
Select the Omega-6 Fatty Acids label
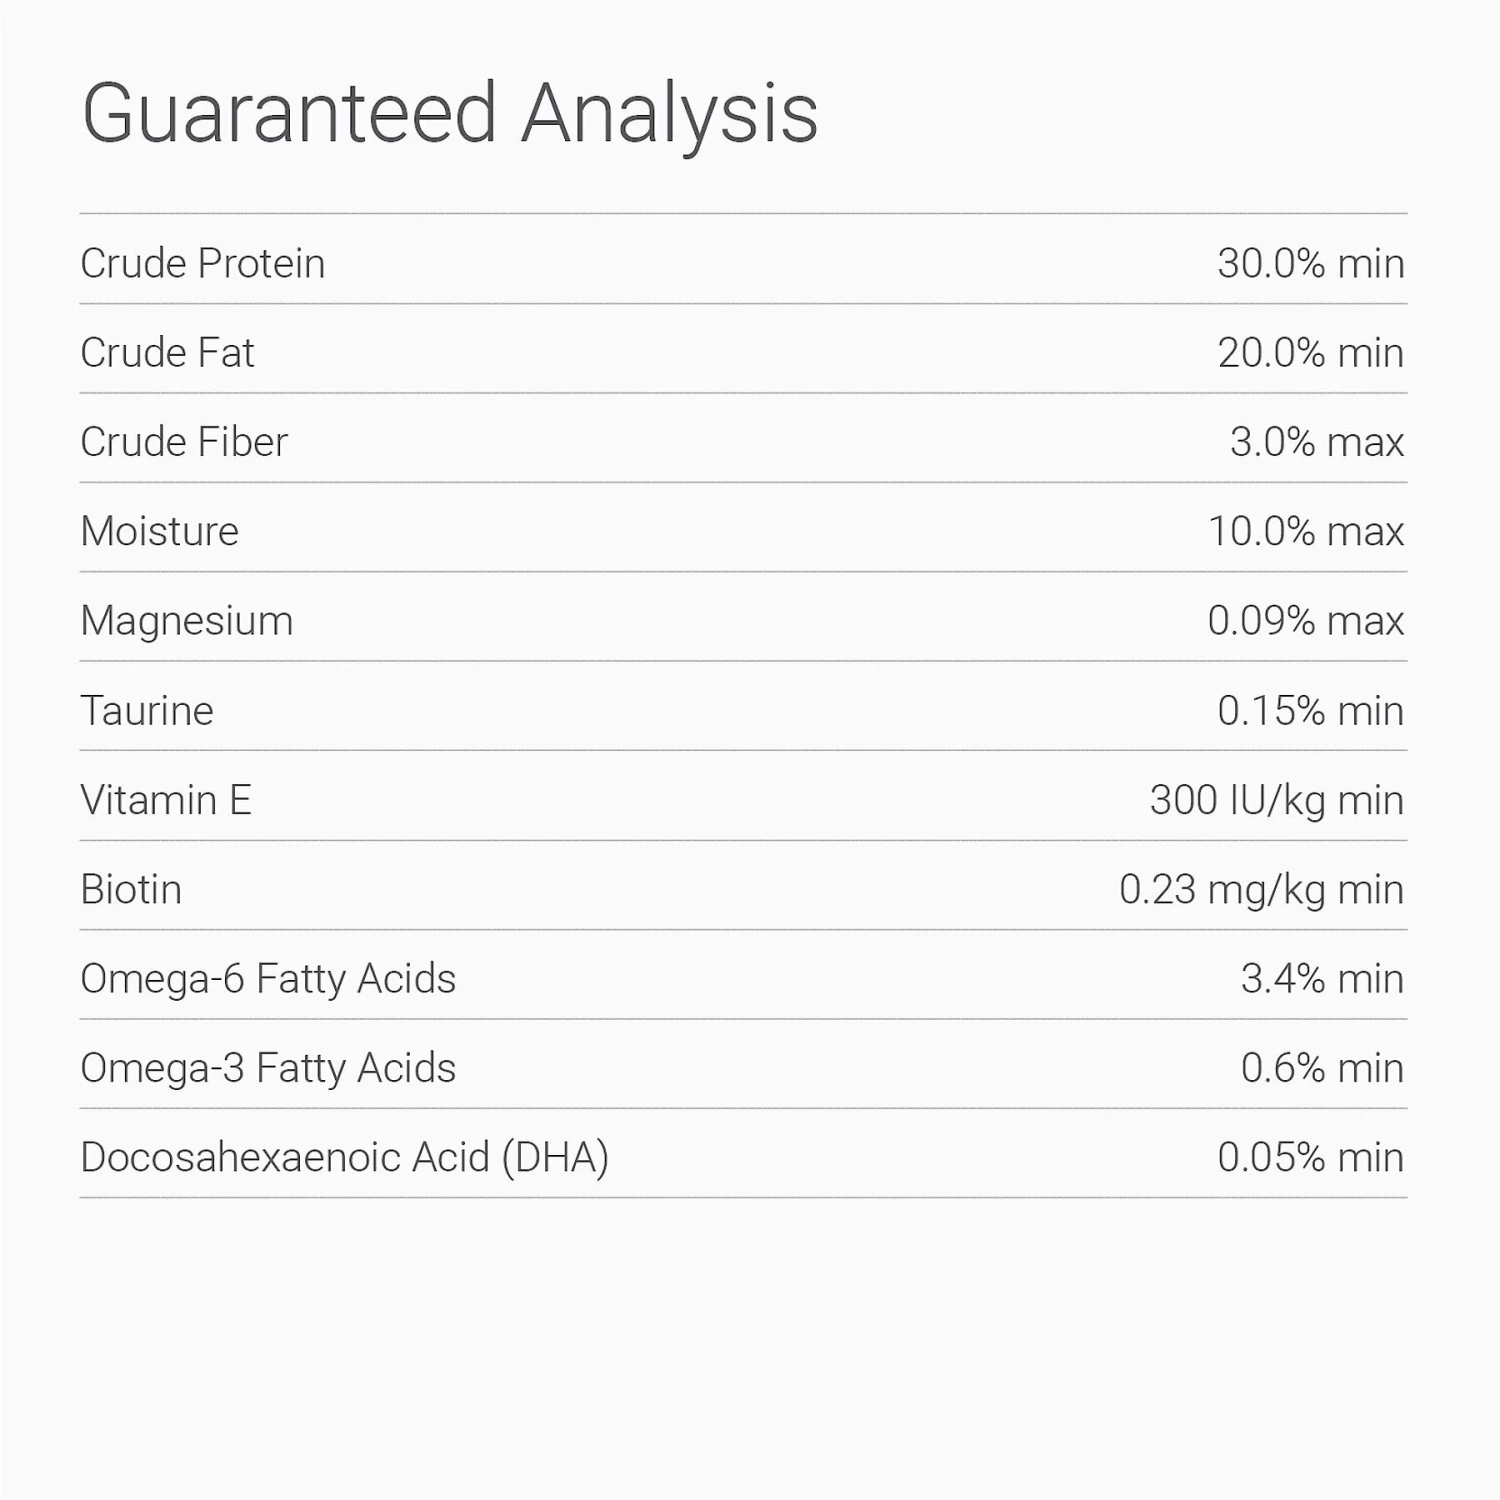268,979
